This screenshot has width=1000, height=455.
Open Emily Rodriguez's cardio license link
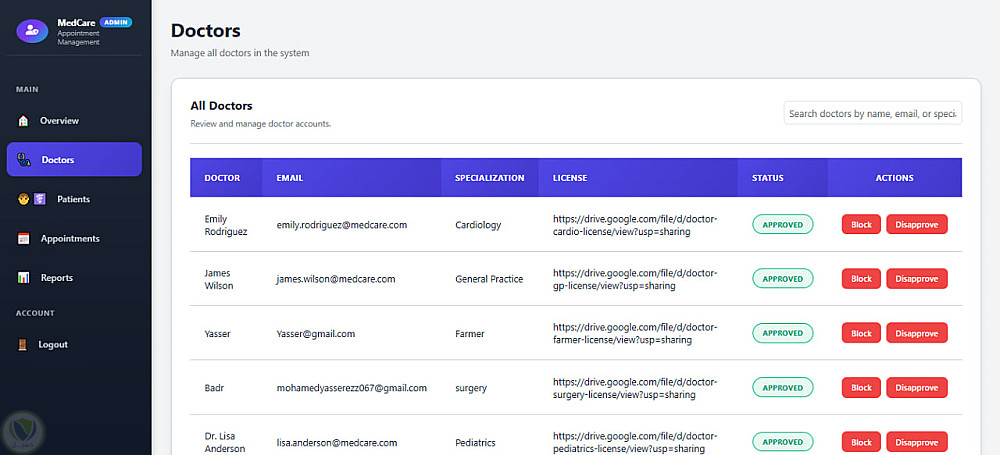635,225
